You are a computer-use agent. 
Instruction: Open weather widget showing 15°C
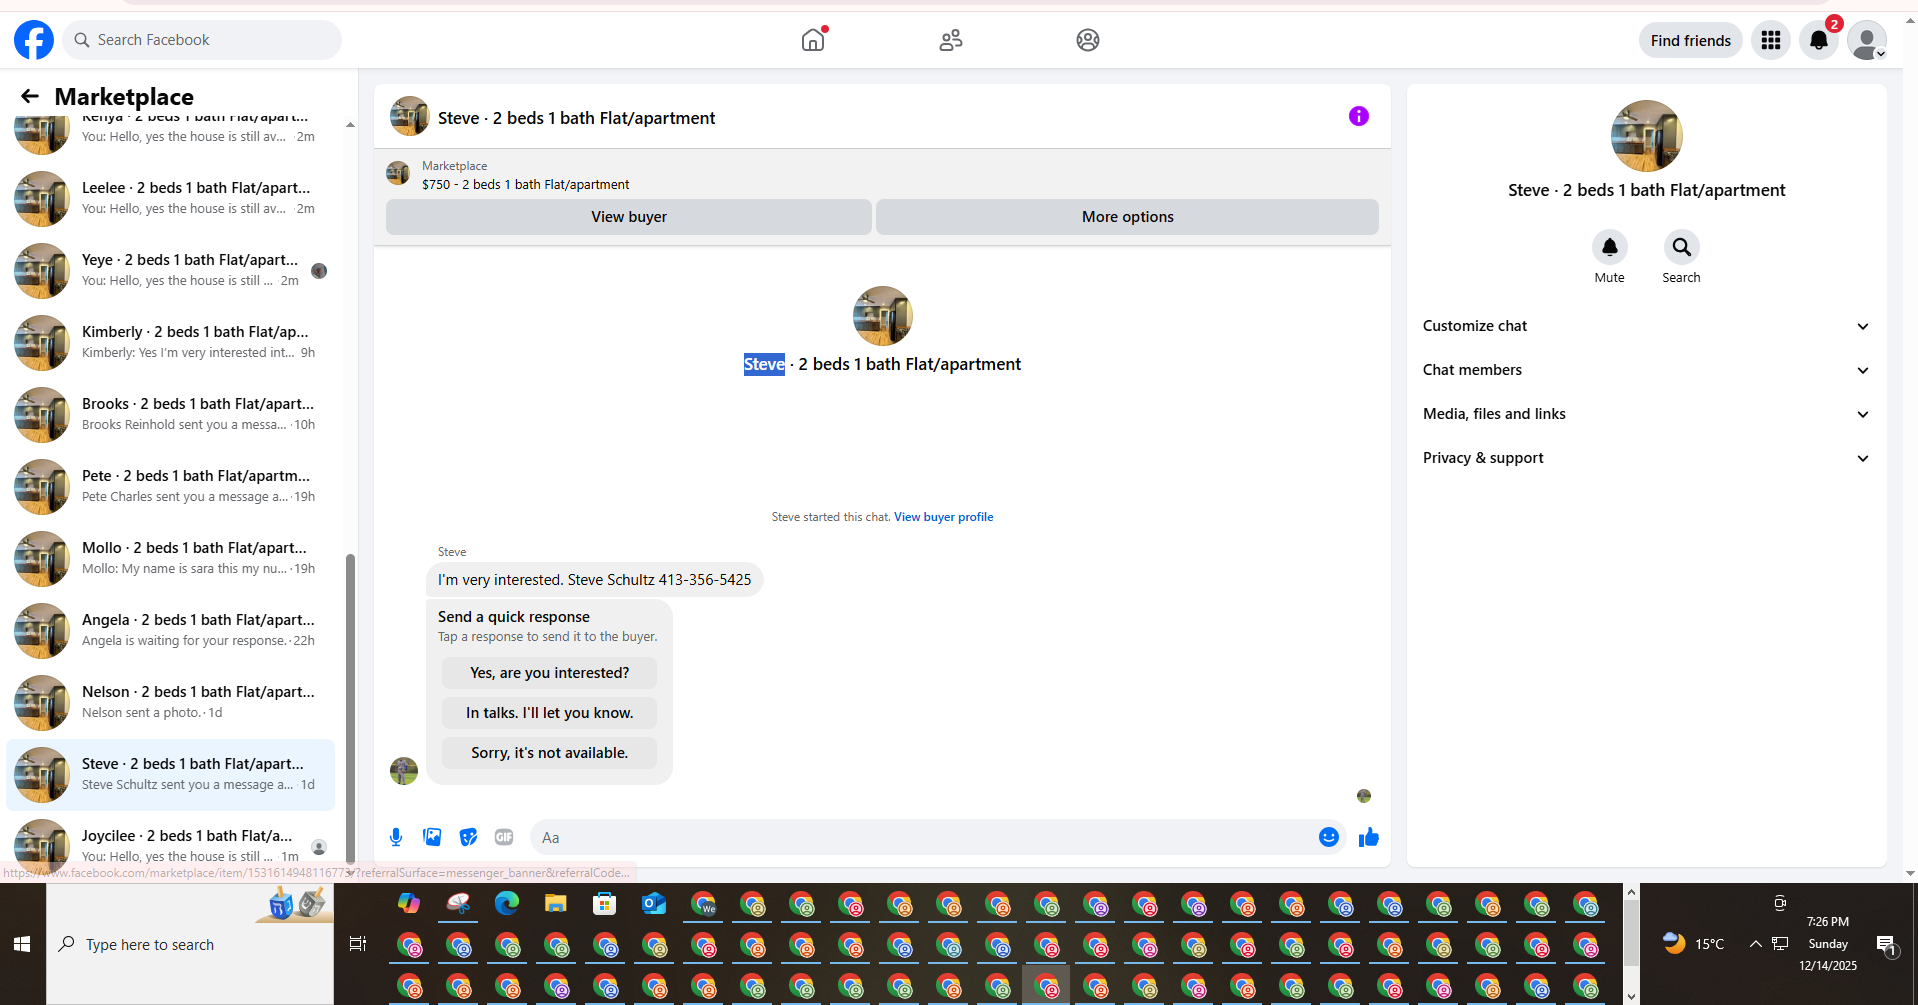[x=1693, y=943]
